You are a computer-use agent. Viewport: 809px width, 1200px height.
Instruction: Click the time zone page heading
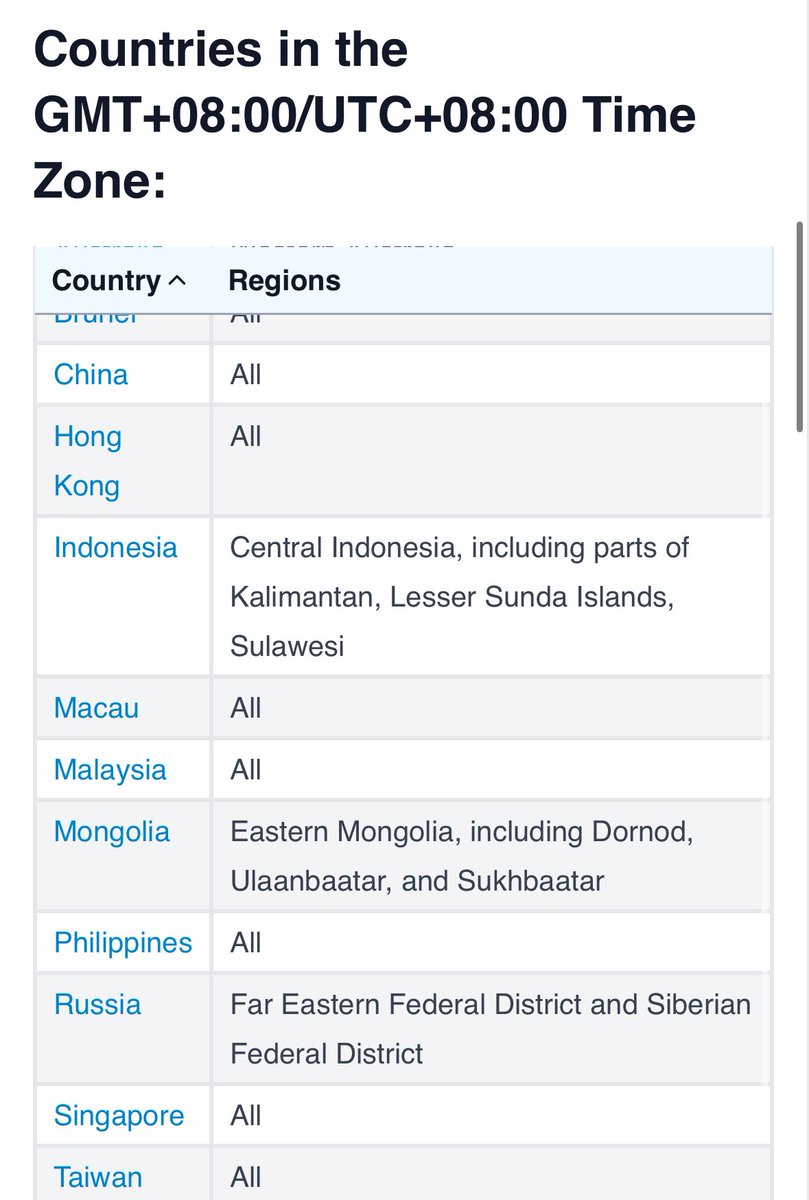click(365, 115)
